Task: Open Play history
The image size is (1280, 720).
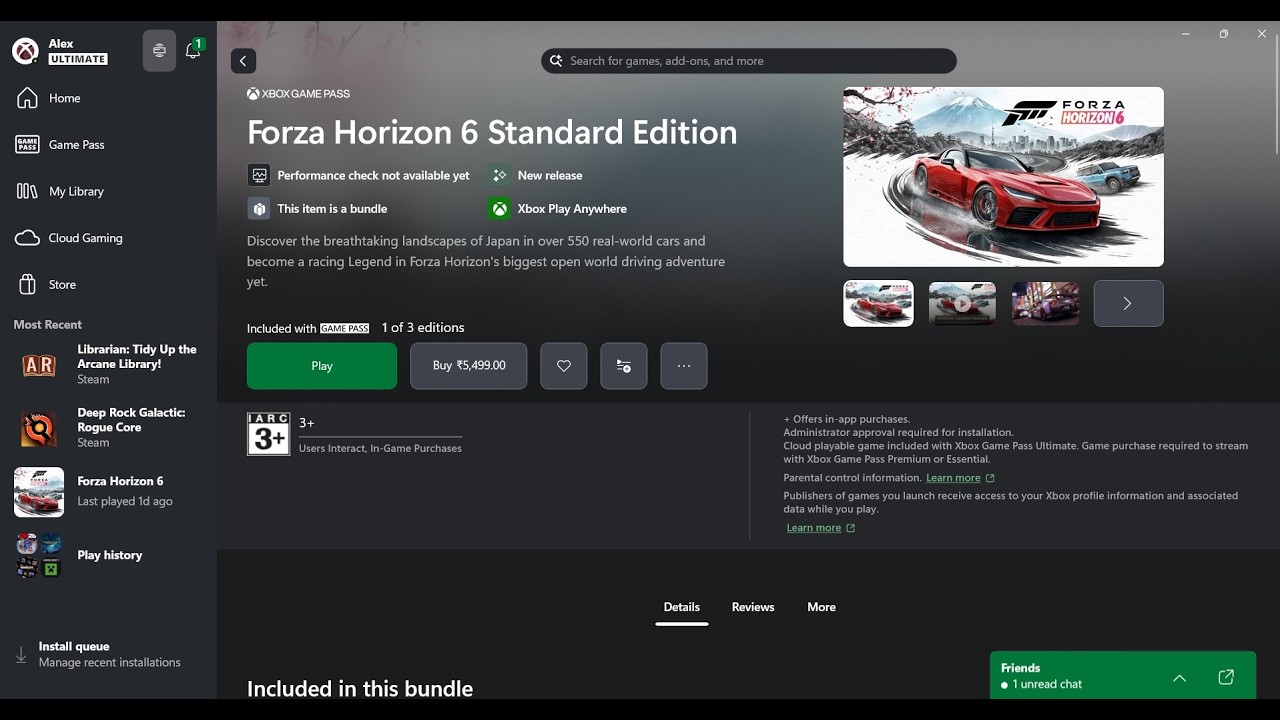Action: pos(108,555)
